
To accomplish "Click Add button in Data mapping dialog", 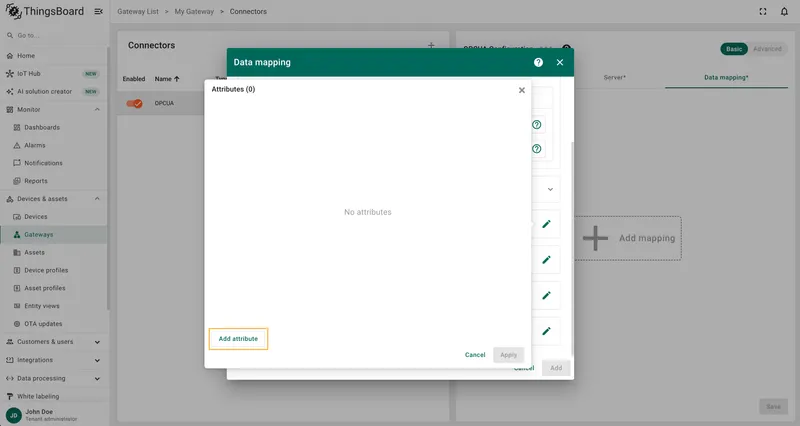I will (556, 368).
